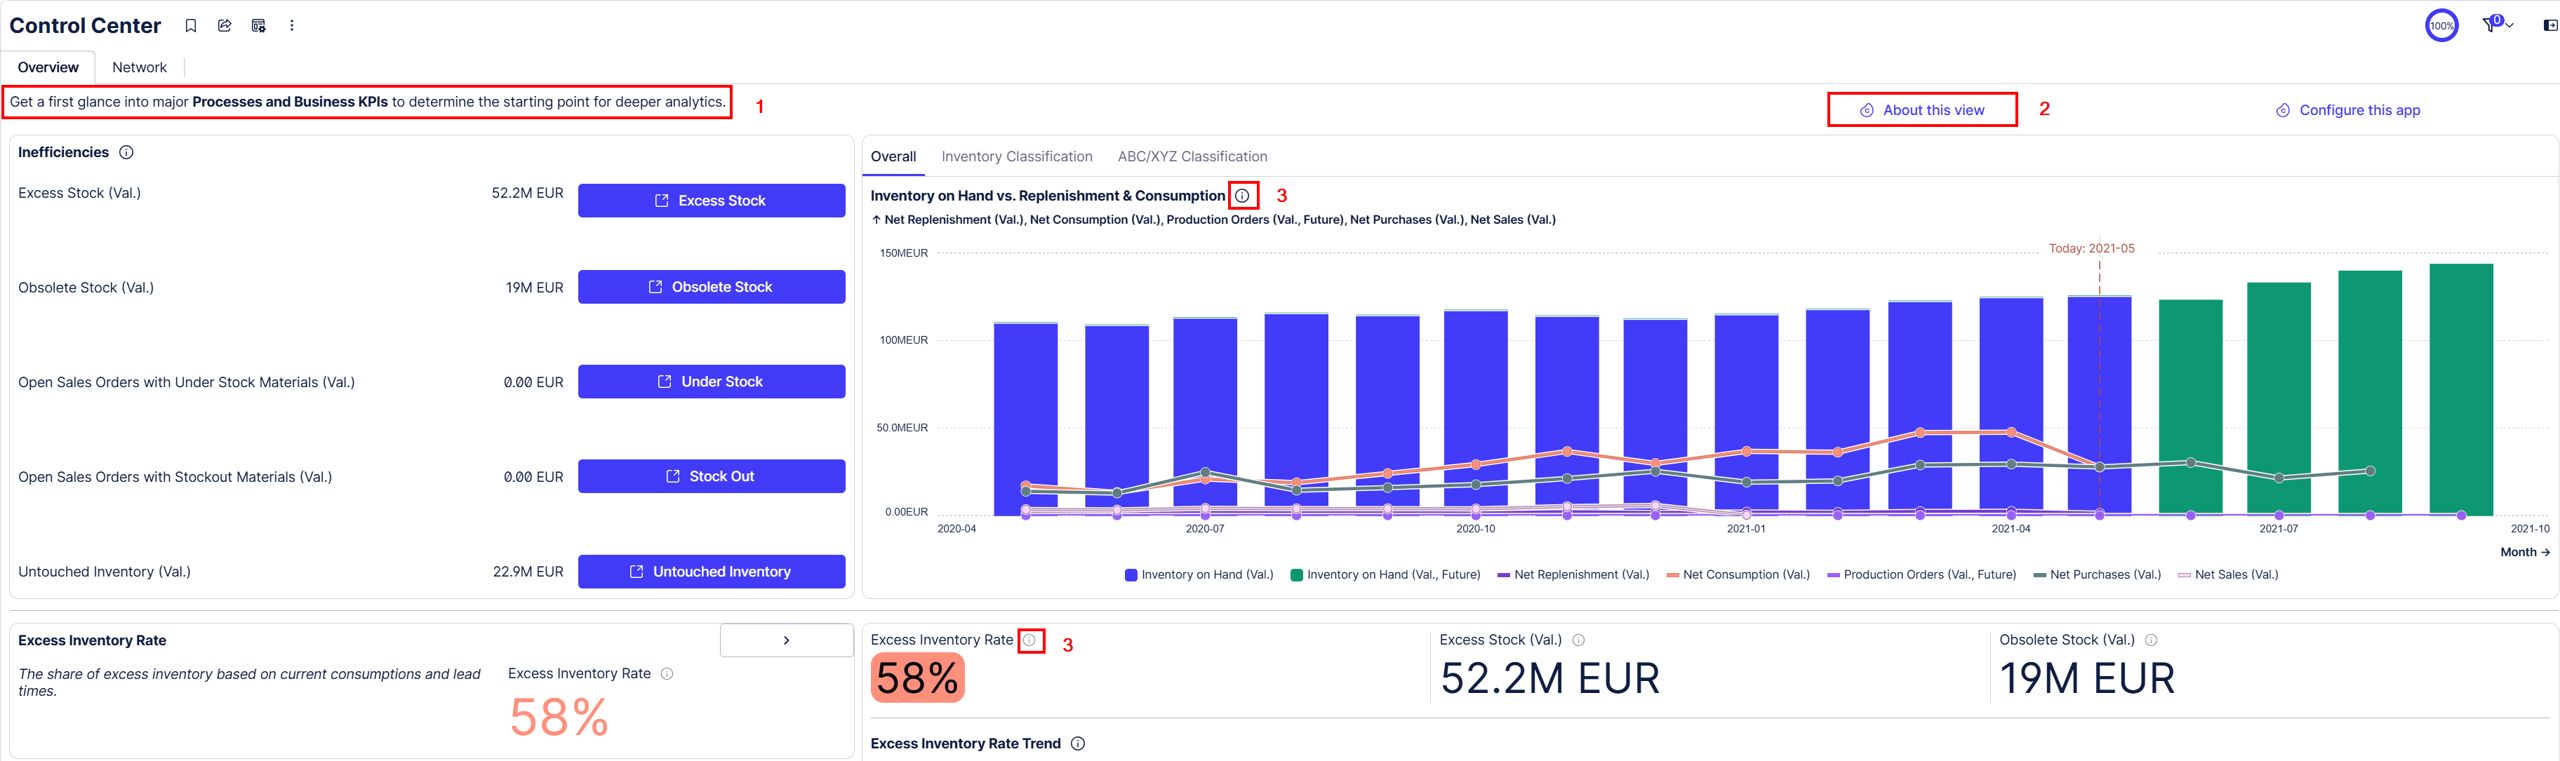Expand the Excess Inventory Rate chevron button
This screenshot has height=761, width=2560.
pyautogui.click(x=786, y=641)
